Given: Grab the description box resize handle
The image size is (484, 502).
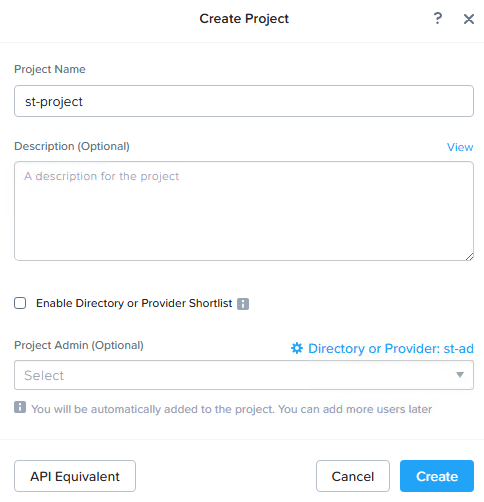Looking at the screenshot, I should coord(469,256).
